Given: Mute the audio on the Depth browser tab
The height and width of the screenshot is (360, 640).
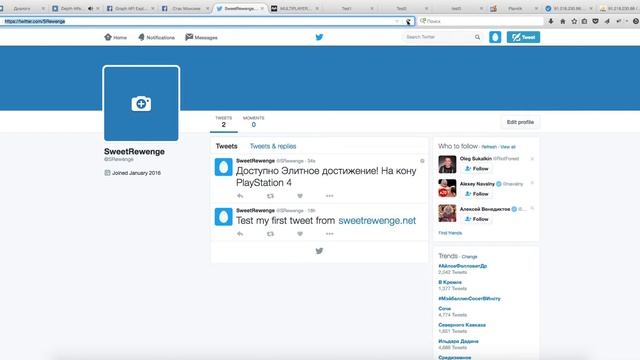Looking at the screenshot, I should pos(90,8).
